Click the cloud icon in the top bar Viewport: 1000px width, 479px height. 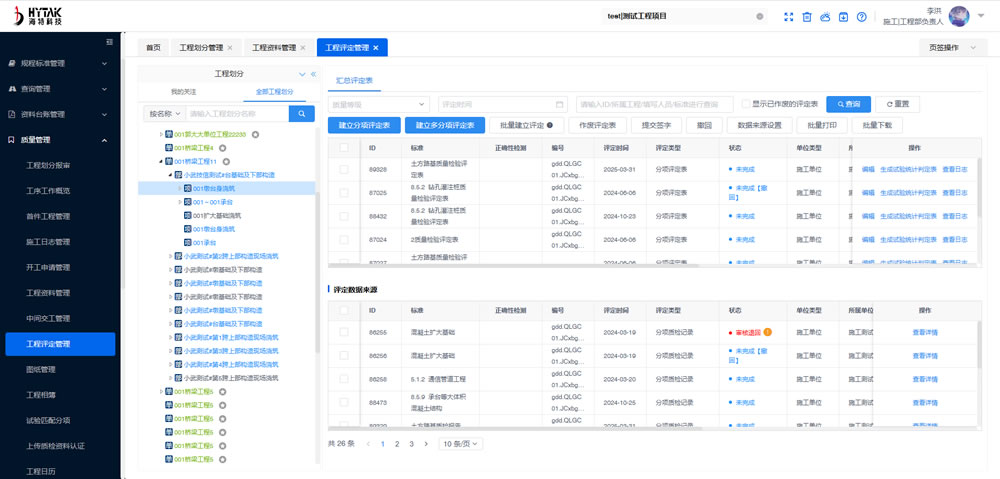[825, 17]
